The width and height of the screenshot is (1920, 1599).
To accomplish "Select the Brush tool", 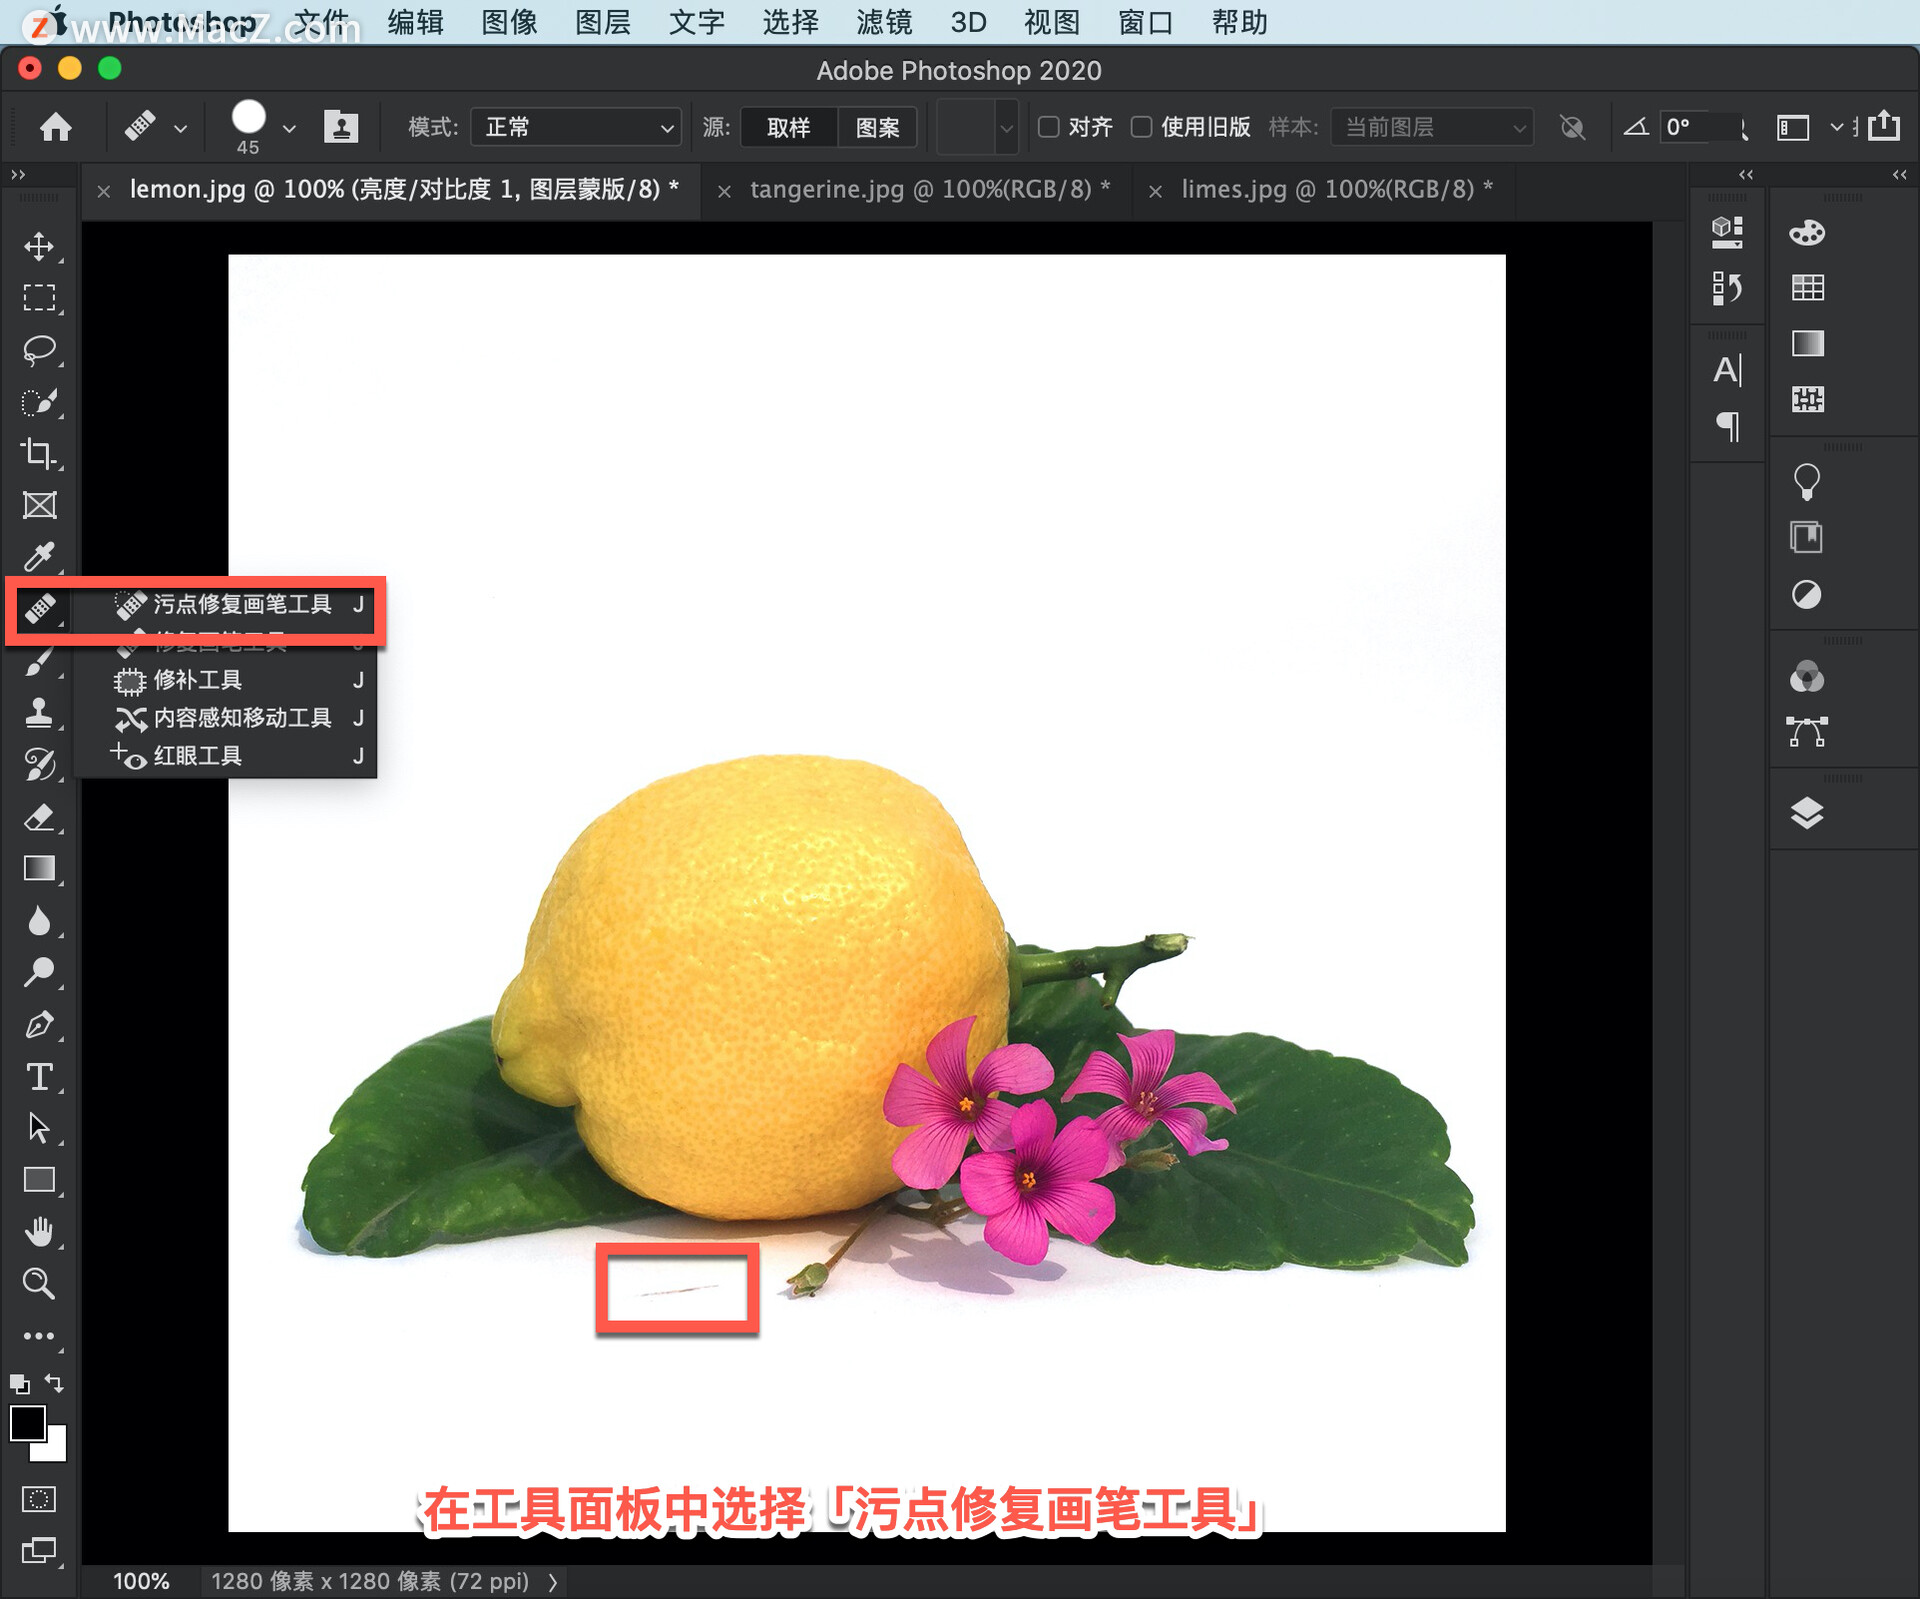I will (40, 661).
